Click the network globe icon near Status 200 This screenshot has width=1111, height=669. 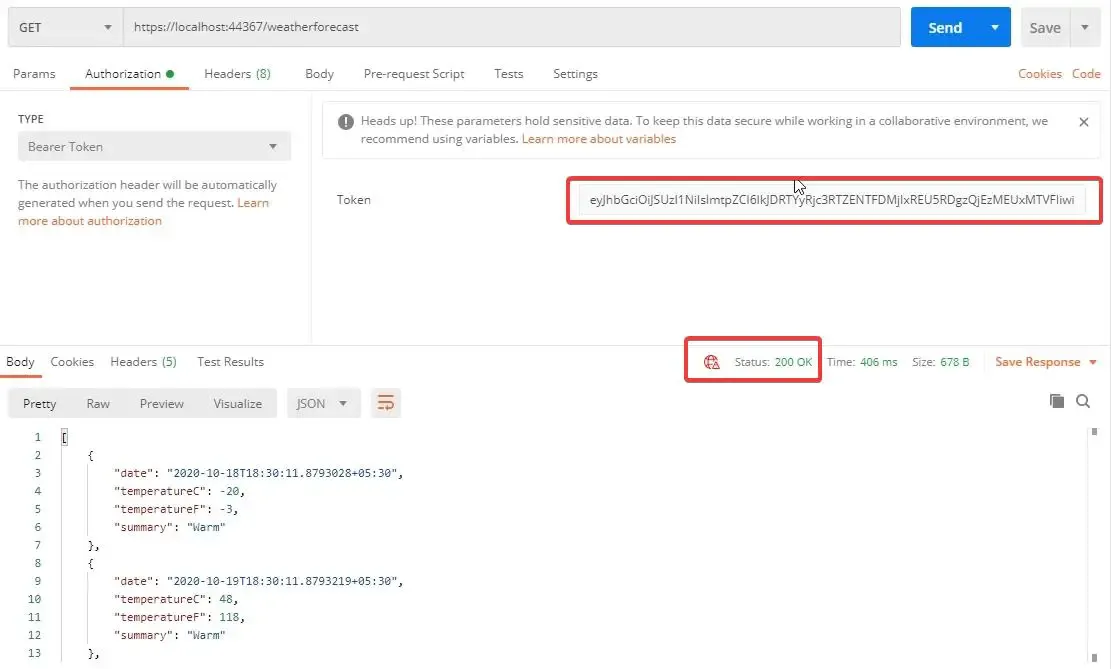711,363
